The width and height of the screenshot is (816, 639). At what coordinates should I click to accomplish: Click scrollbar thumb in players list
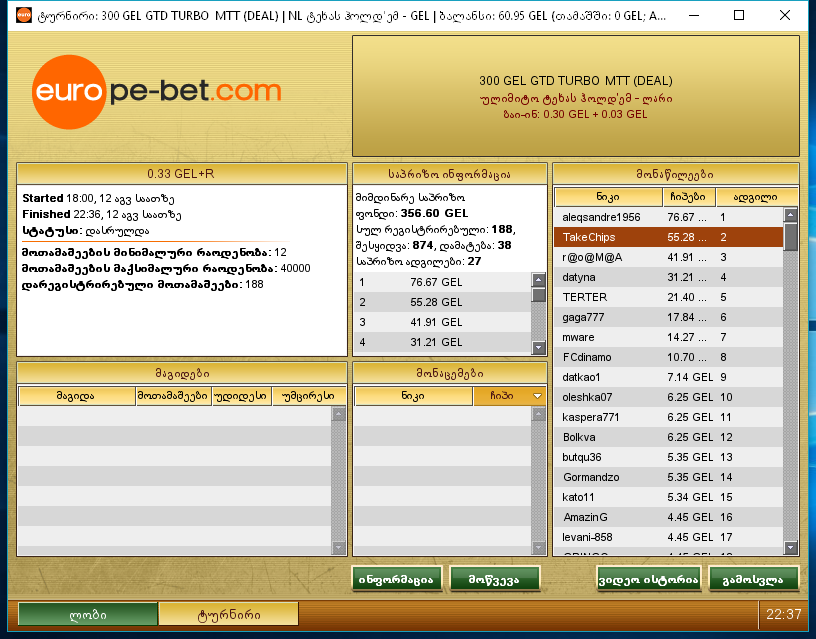coord(790,237)
